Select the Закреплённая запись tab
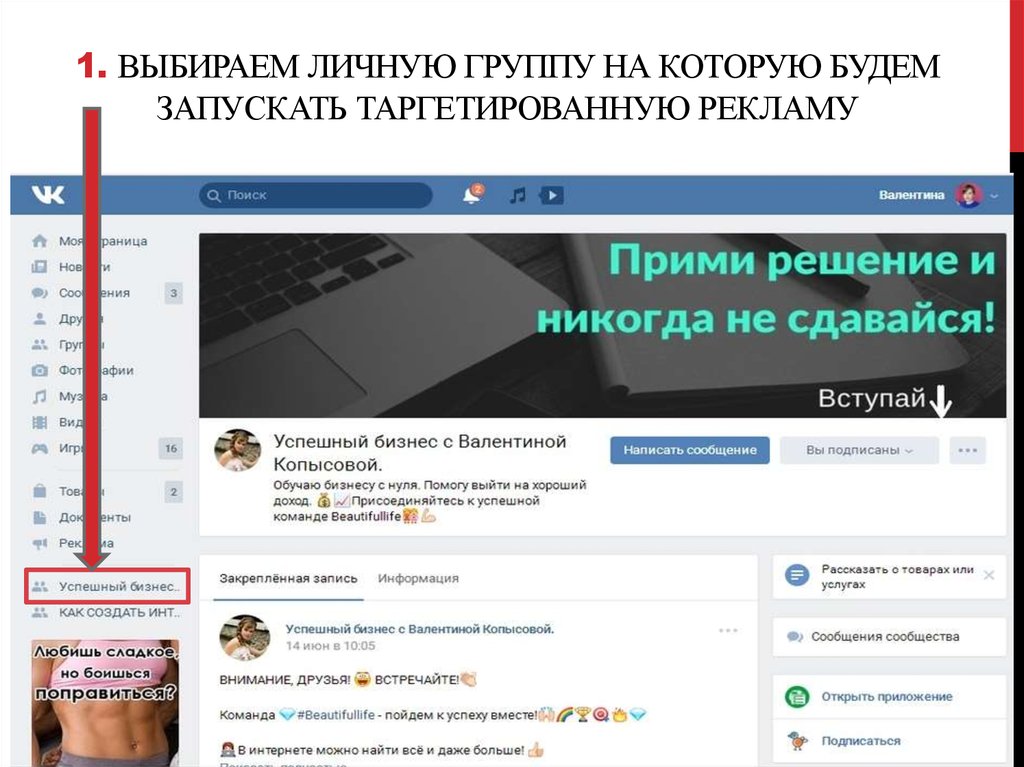 288,578
